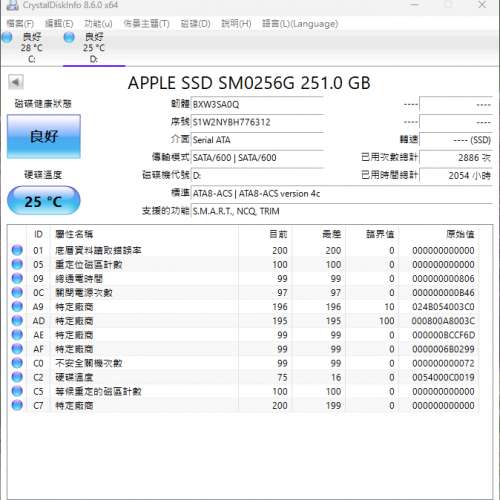Select the 總通電時間 attribute row
The width and height of the screenshot is (500, 500).
[243, 278]
